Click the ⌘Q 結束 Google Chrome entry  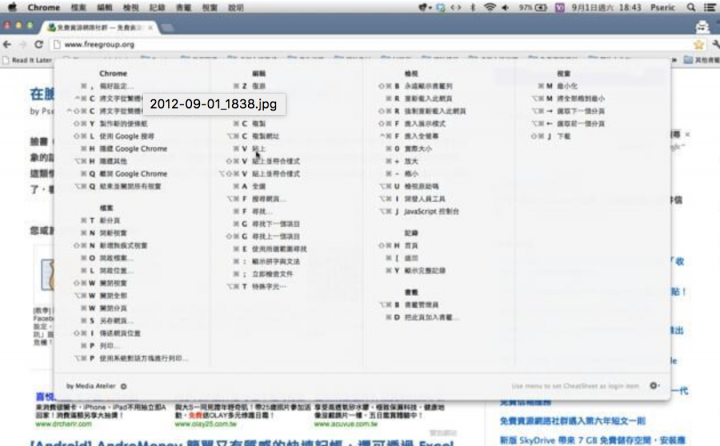point(124,174)
